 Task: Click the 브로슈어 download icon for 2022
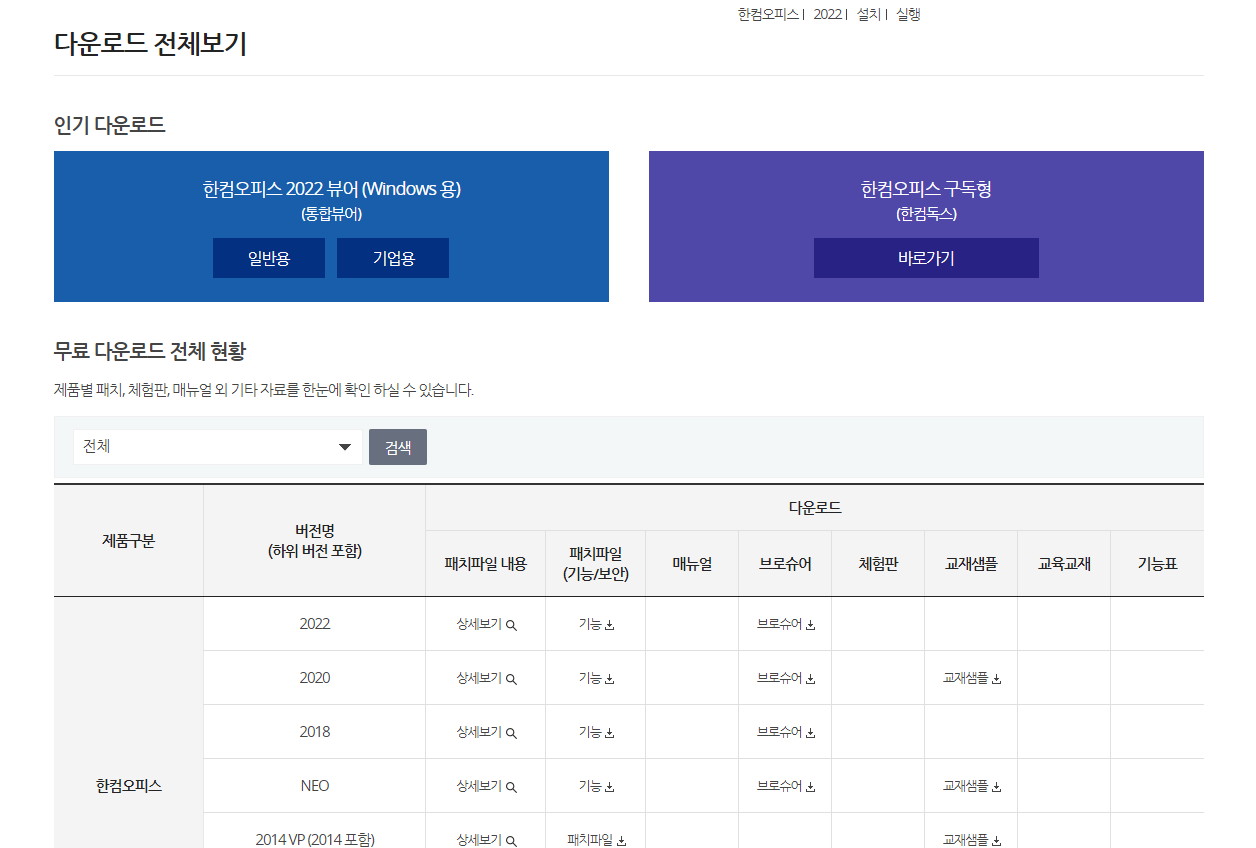pos(811,625)
